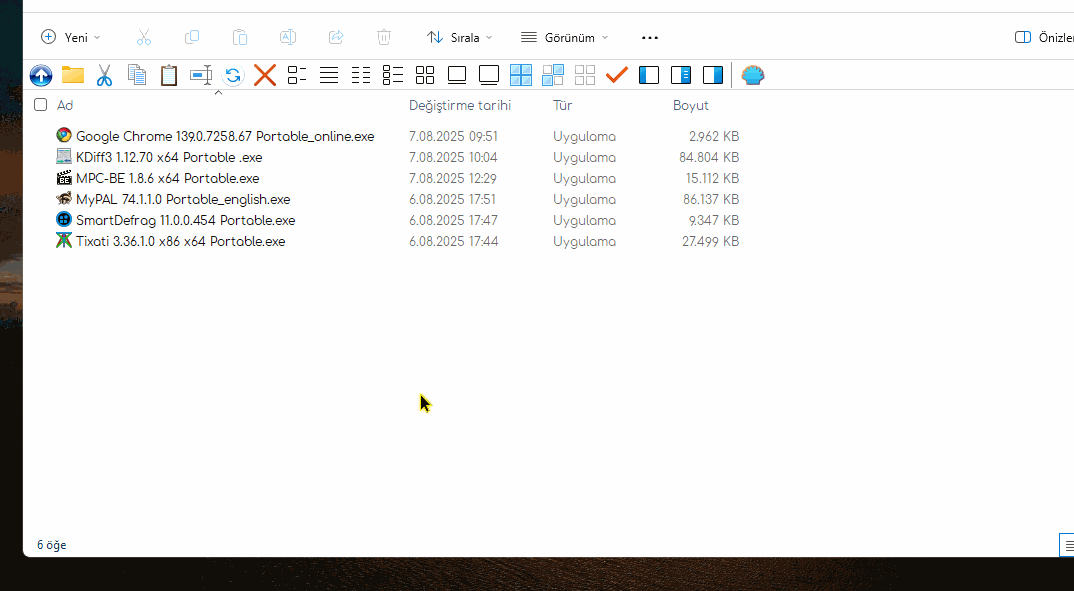Open the Görünüm view dropdown
The width and height of the screenshot is (1074, 591).
coord(564,37)
